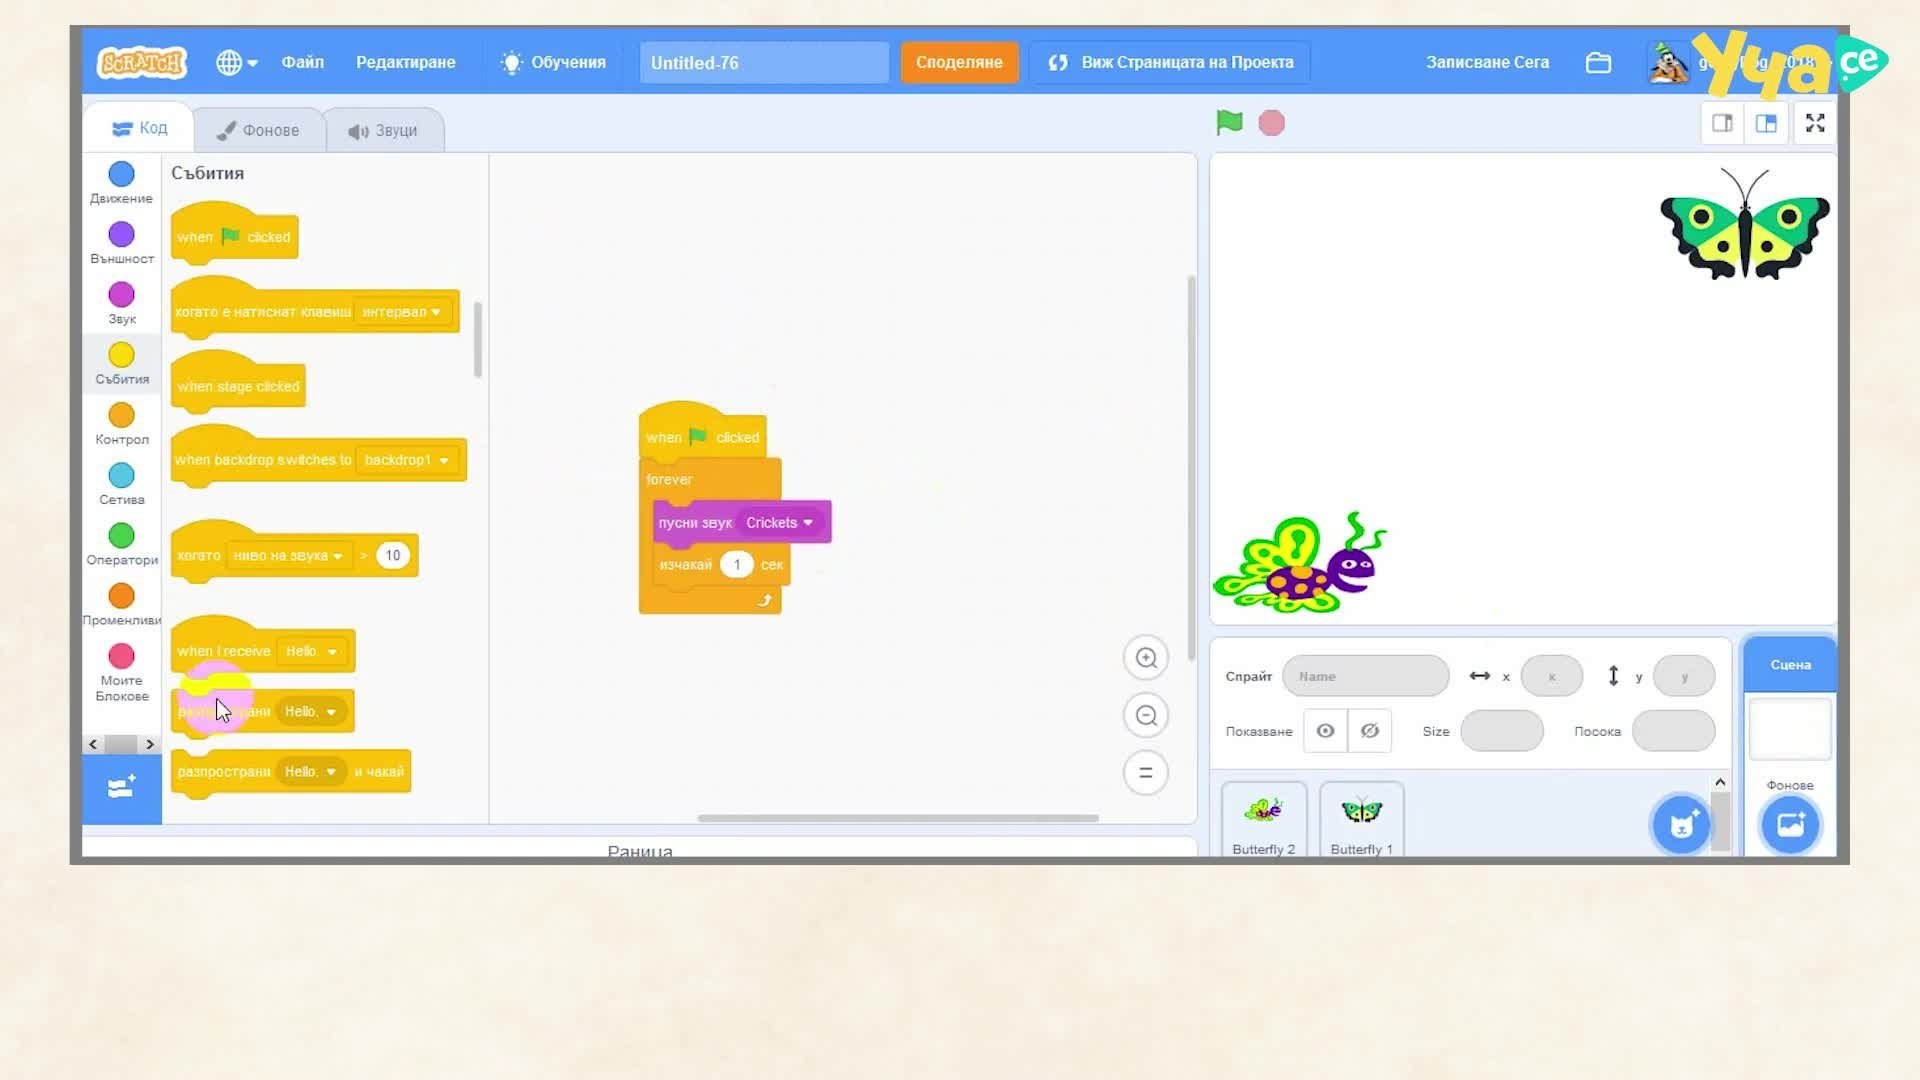Open the language globe menu
This screenshot has width=1920, height=1080.
(x=236, y=62)
